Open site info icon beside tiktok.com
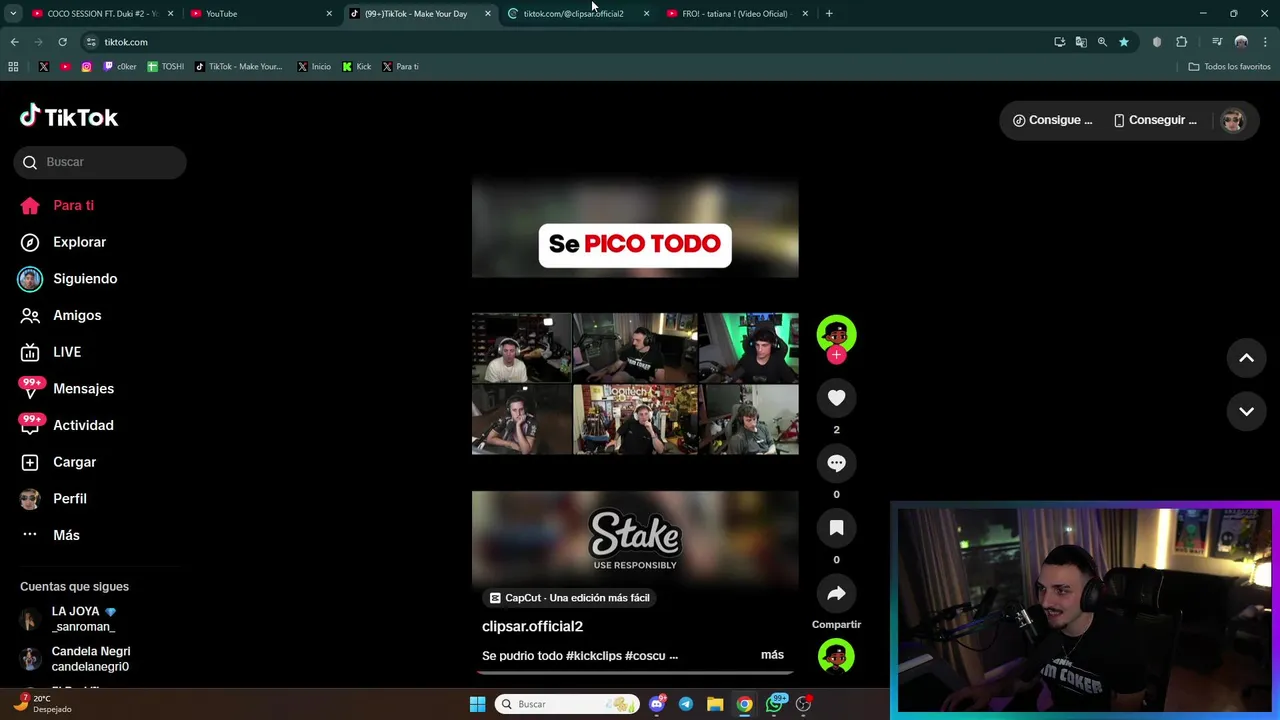This screenshot has width=1280, height=720. 91,42
